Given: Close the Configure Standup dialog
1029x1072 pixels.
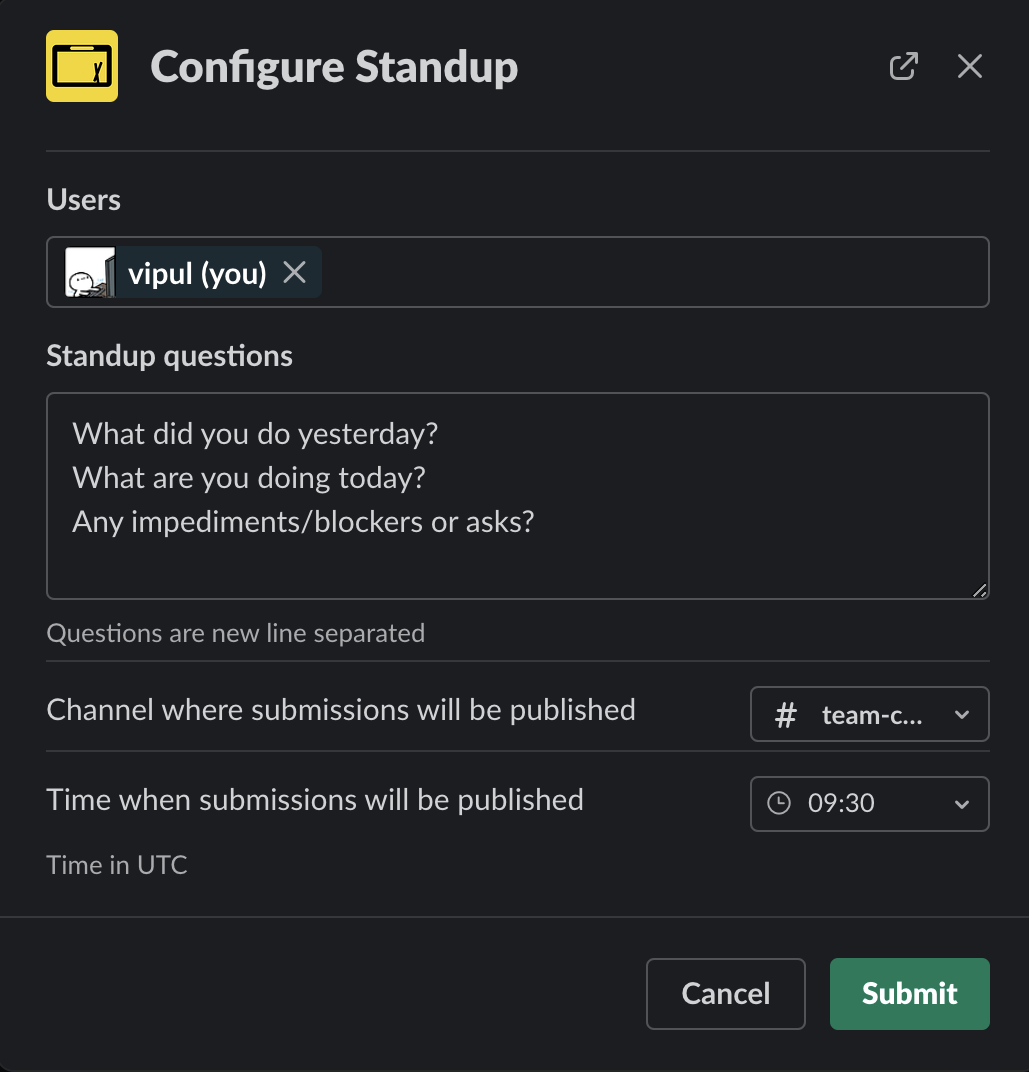Looking at the screenshot, I should [970, 66].
